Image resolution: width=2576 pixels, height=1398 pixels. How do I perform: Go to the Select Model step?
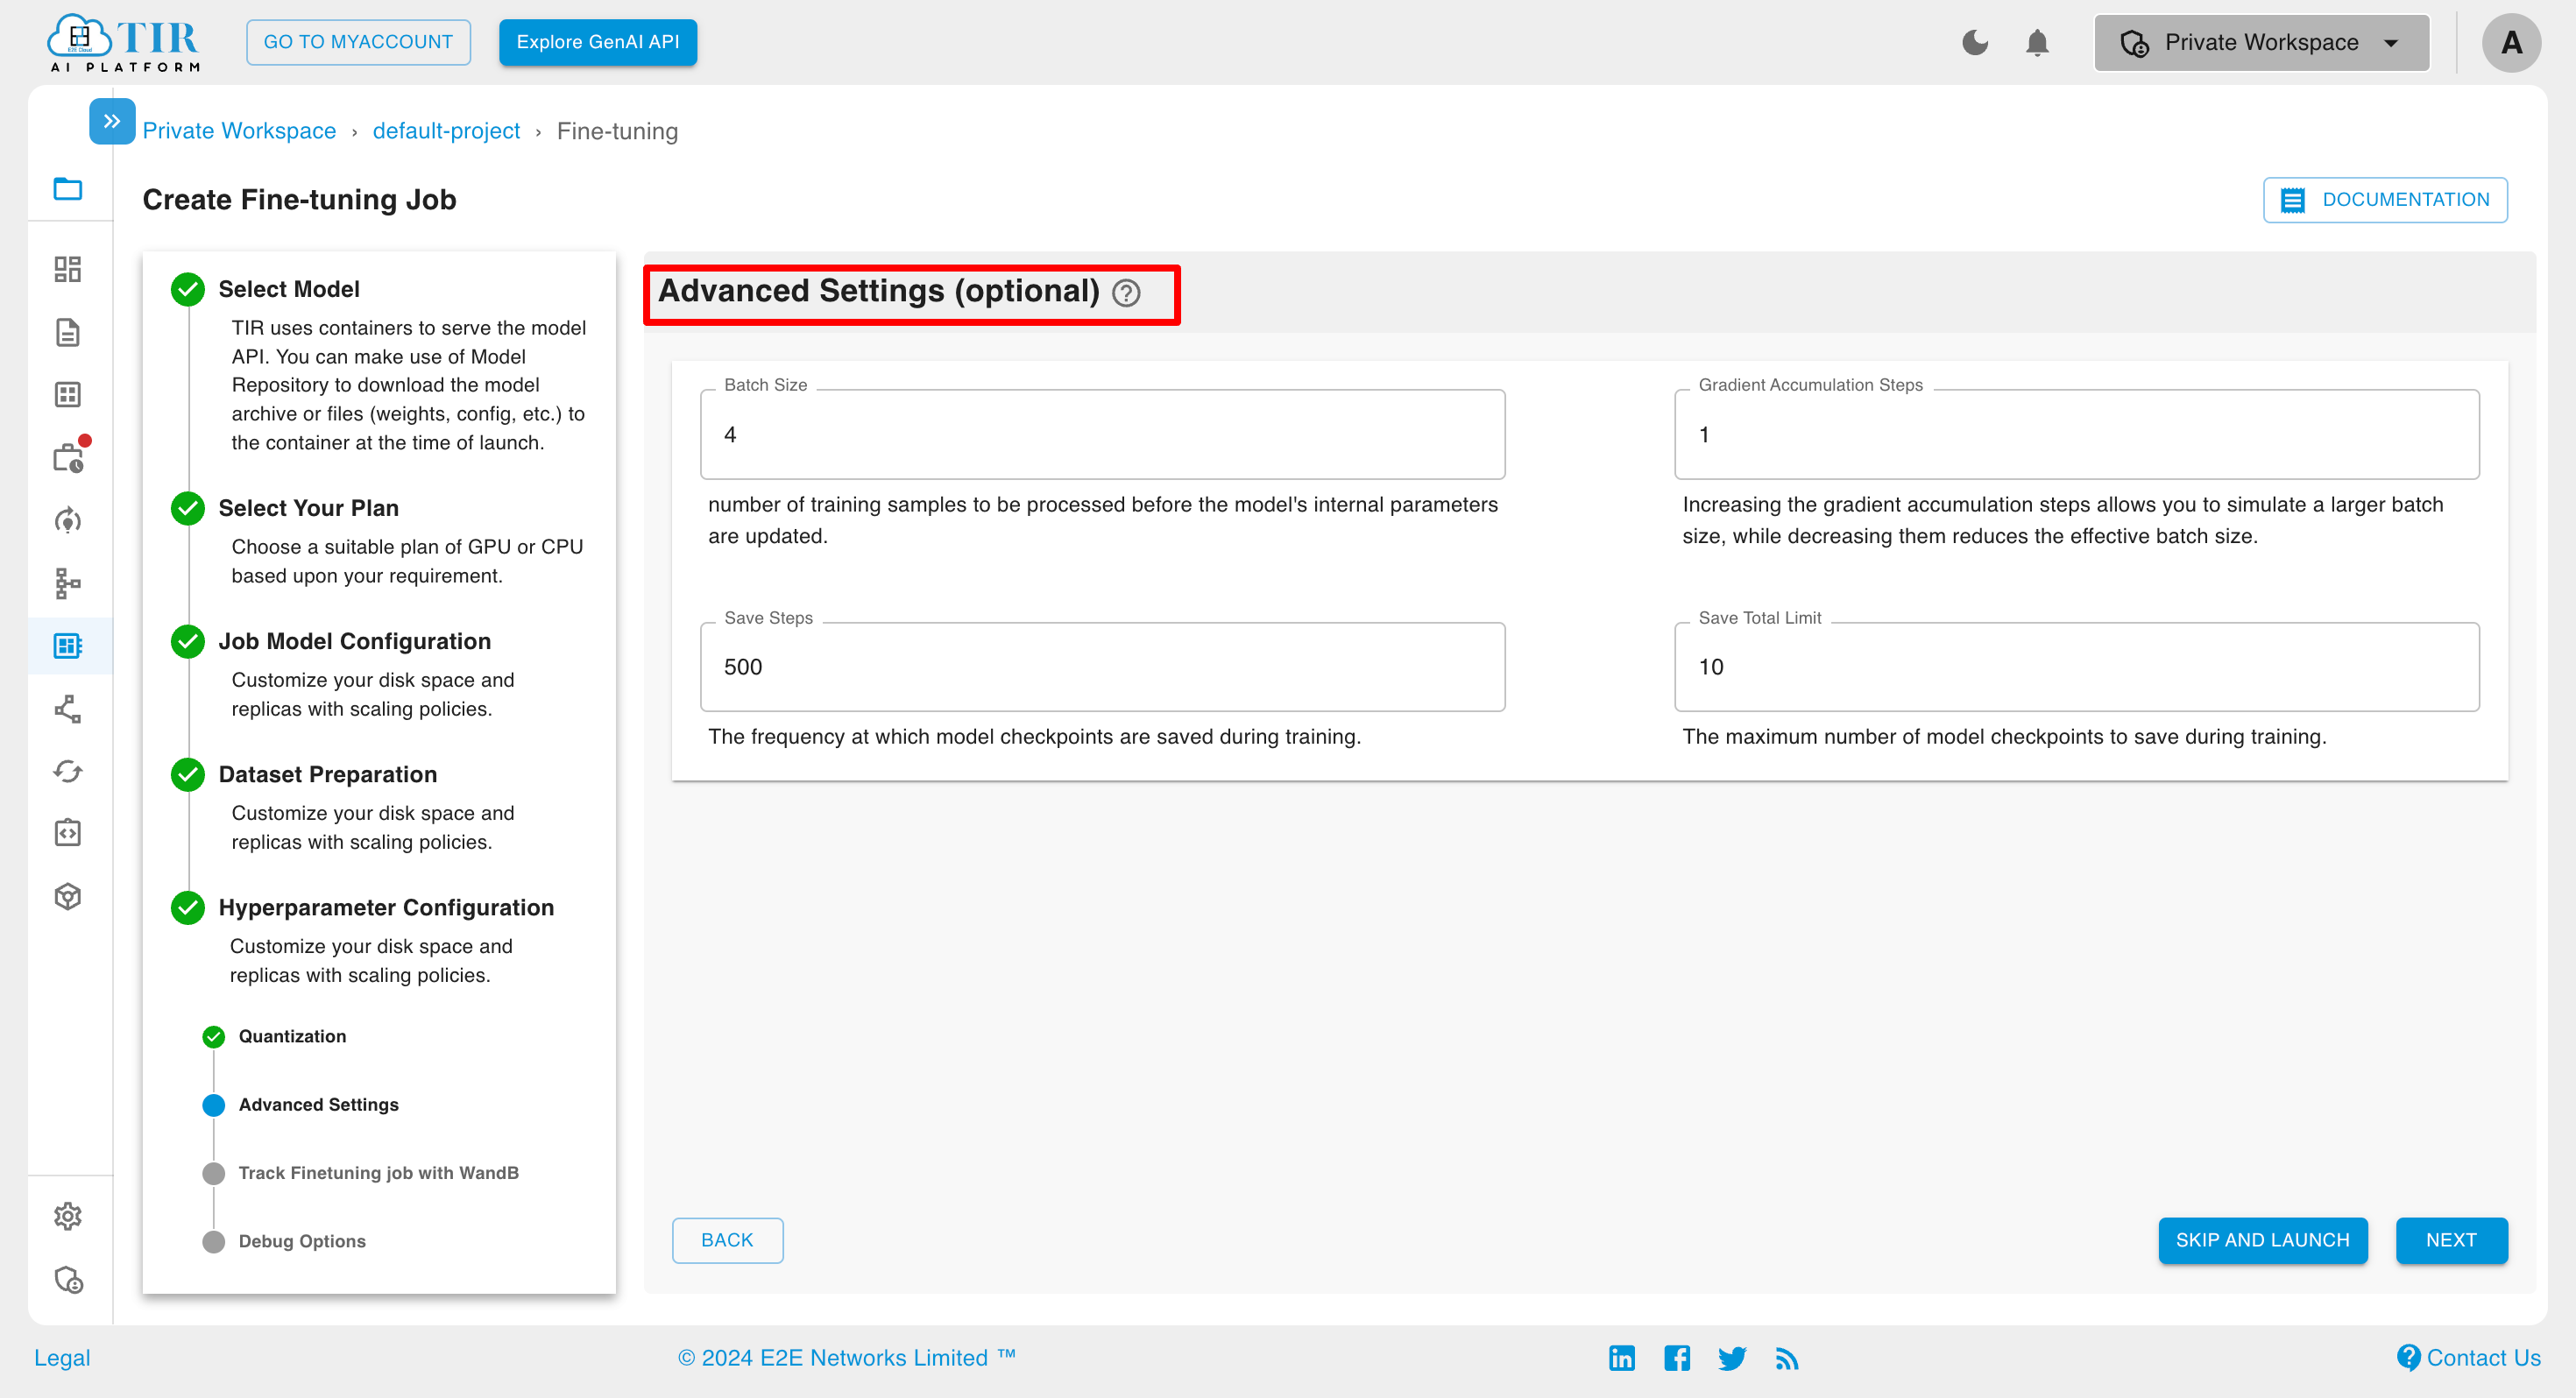[288, 289]
